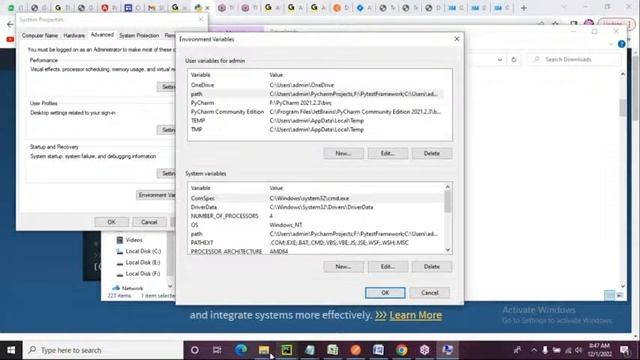Click the system variables list scroll-up arrow
Image resolution: width=640 pixels, height=360 pixels.
pos(448,187)
